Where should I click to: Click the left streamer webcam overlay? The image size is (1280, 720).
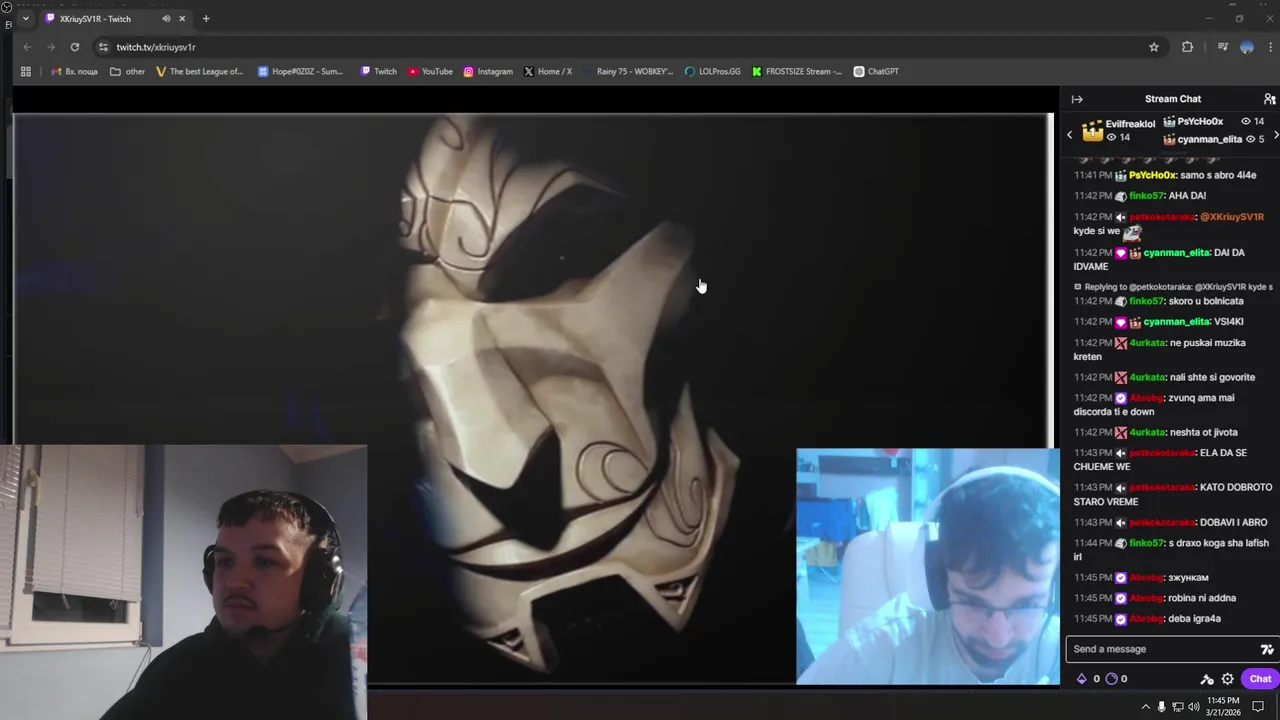pyautogui.click(x=183, y=582)
